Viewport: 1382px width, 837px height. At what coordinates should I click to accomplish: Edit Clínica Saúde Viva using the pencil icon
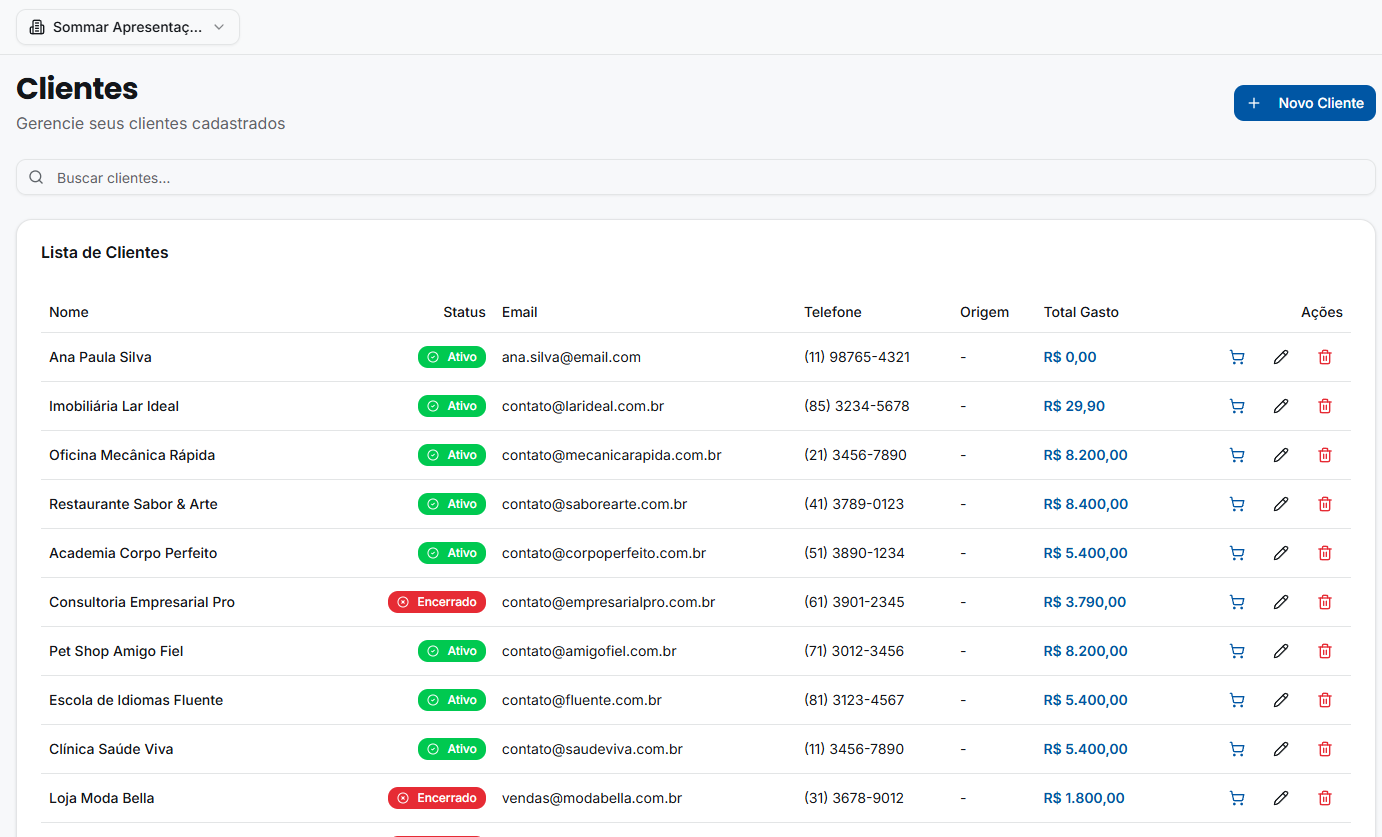(x=1281, y=748)
